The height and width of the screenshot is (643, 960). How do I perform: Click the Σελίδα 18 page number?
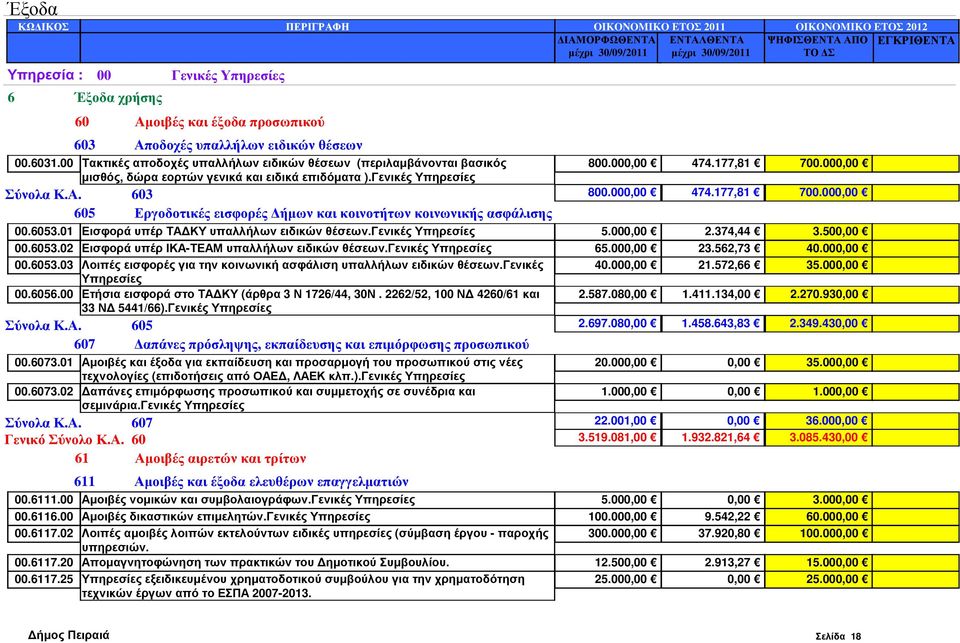click(x=838, y=636)
